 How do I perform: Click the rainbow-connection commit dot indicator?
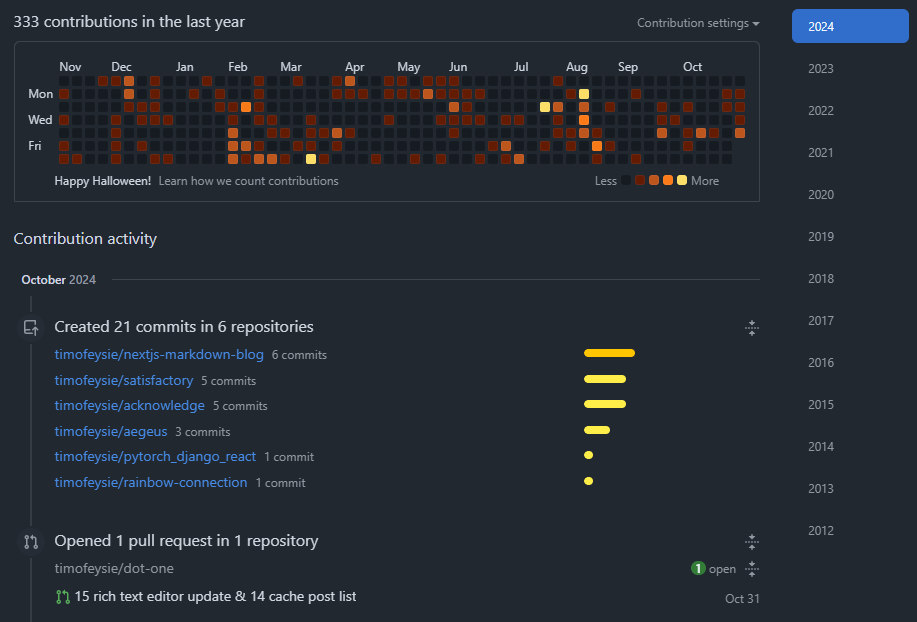pyautogui.click(x=588, y=481)
